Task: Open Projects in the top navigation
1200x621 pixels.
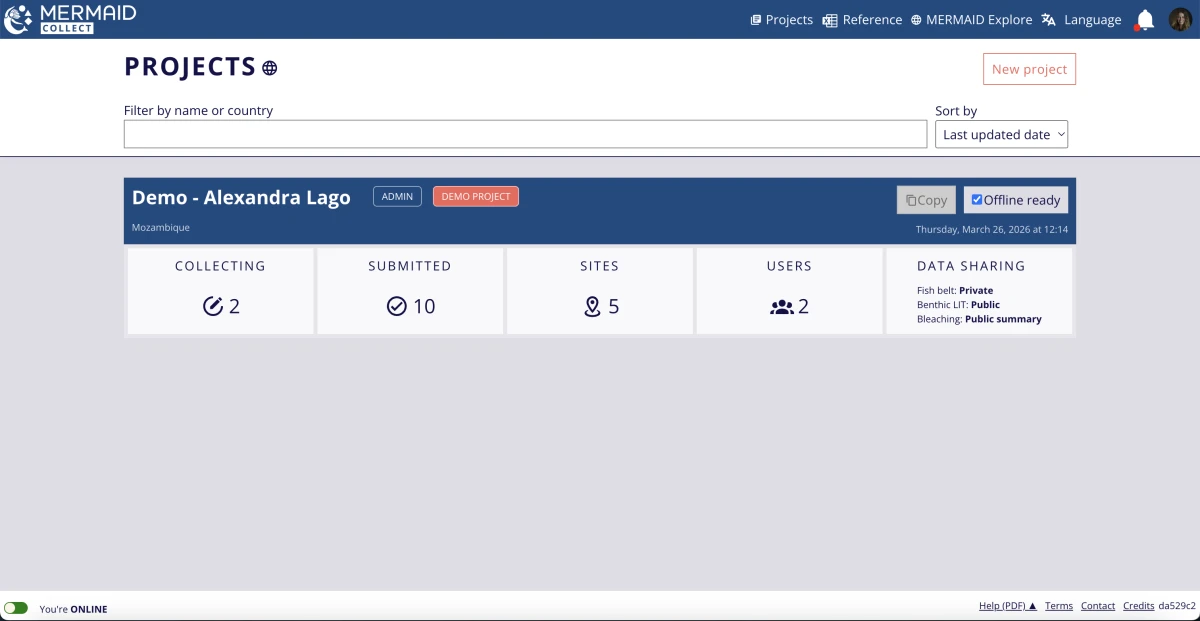Action: [x=781, y=20]
